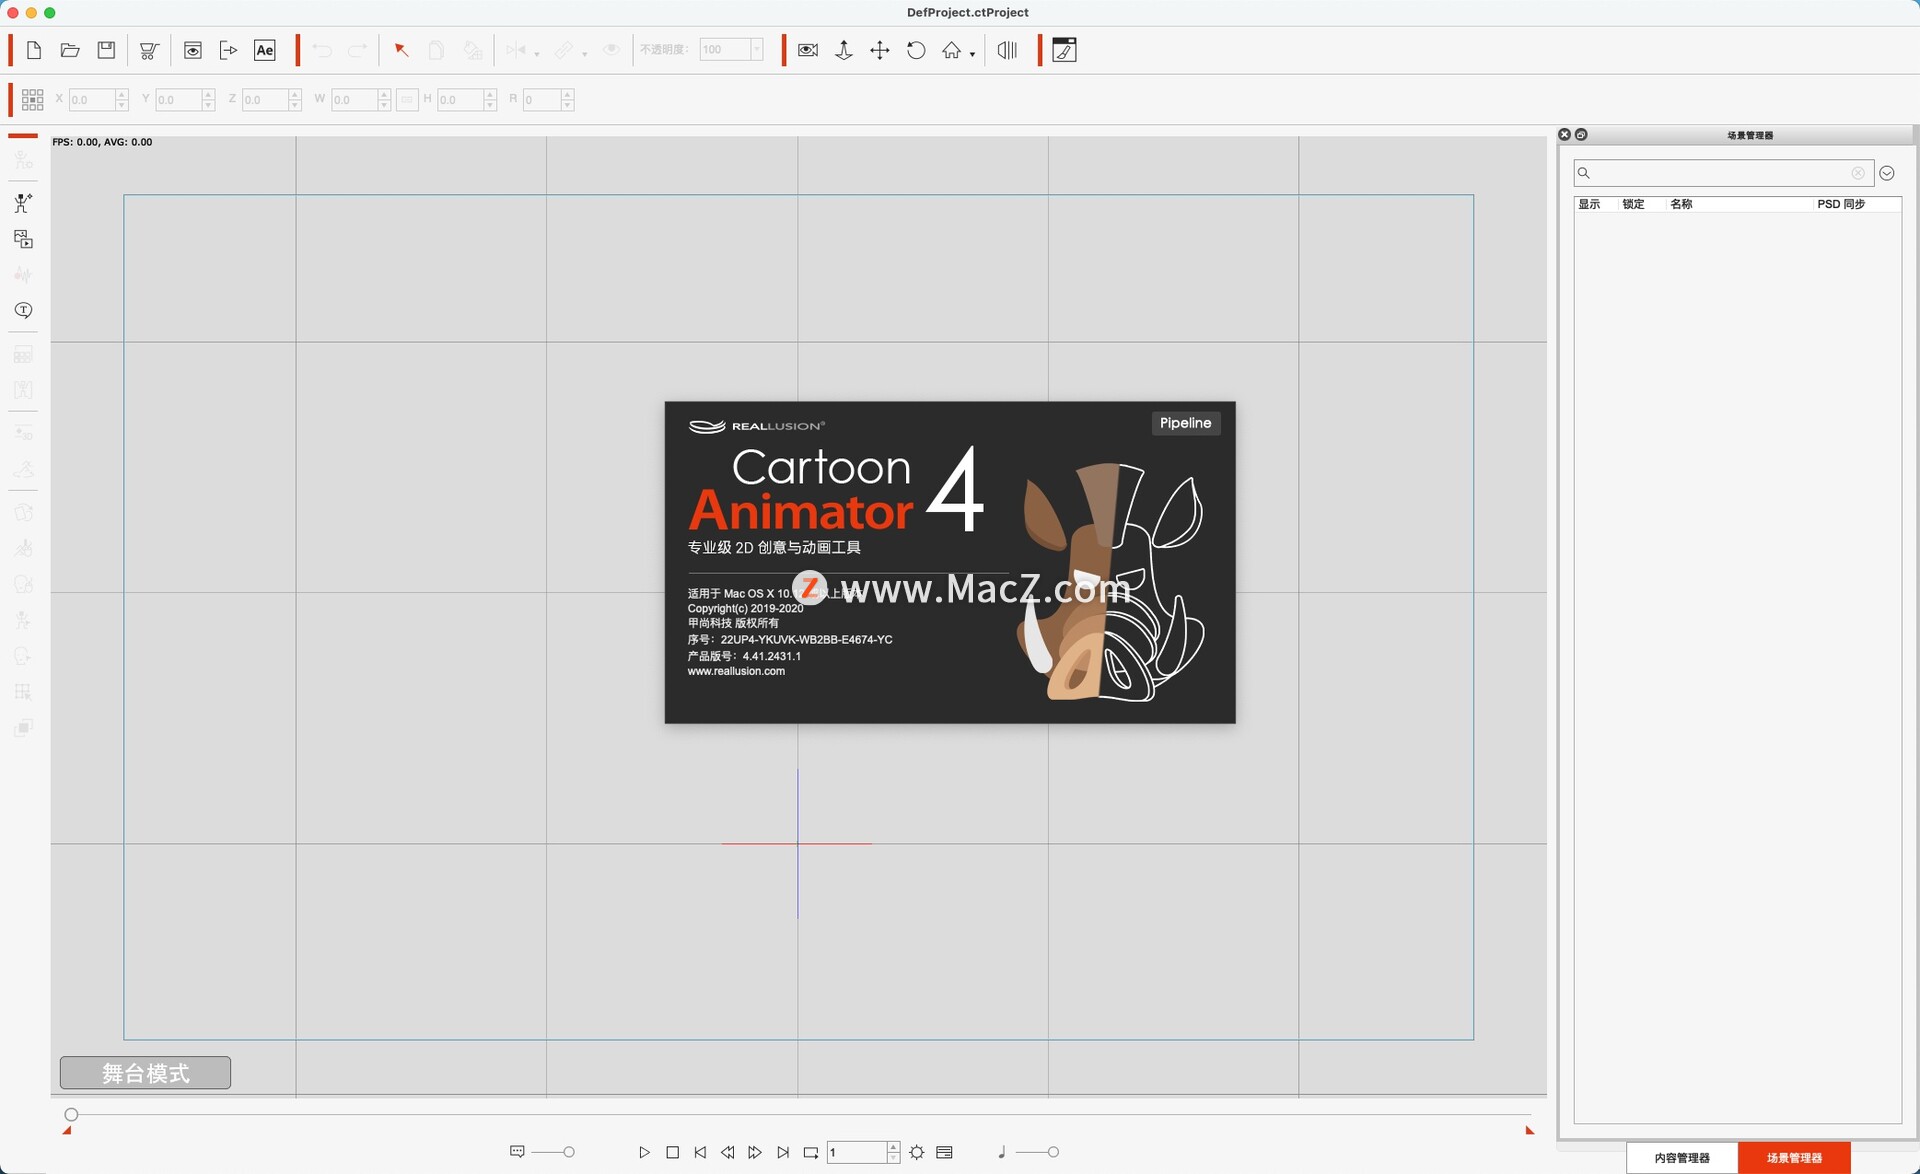Toggle the 3D layer view bars icon
1920x1174 pixels.
click(x=1007, y=50)
